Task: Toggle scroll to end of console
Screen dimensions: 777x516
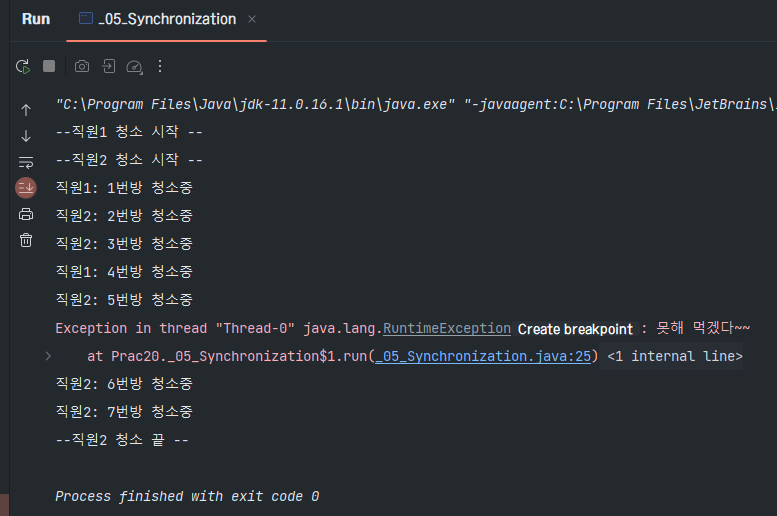Action: point(26,188)
